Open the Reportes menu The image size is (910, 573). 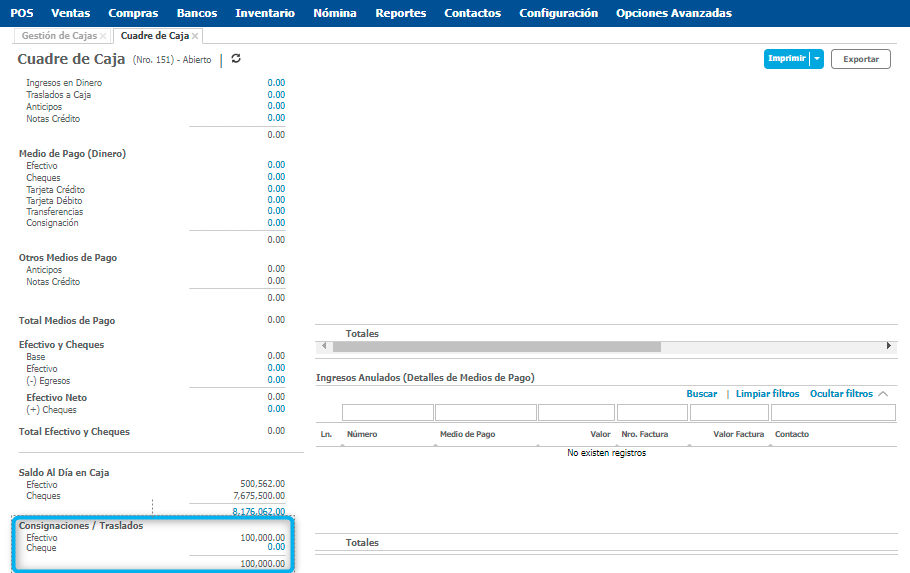pos(400,13)
